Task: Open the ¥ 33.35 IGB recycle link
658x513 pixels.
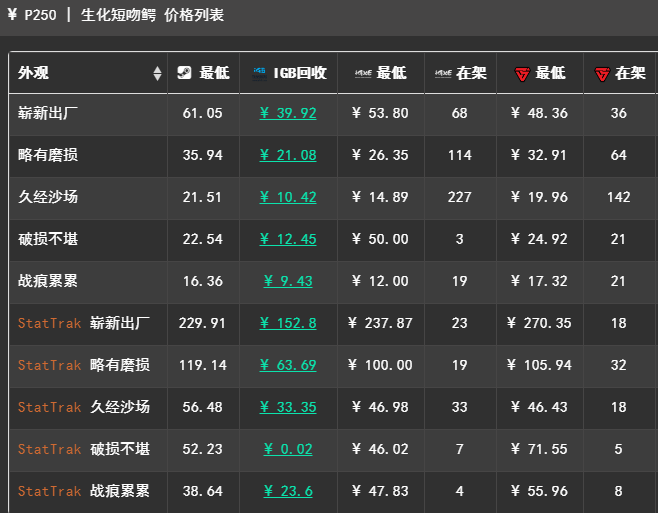Action: click(x=288, y=407)
